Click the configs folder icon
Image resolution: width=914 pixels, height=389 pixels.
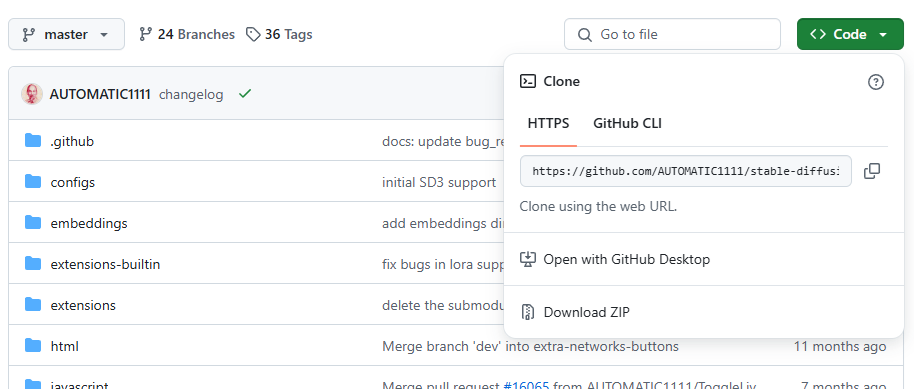click(33, 182)
